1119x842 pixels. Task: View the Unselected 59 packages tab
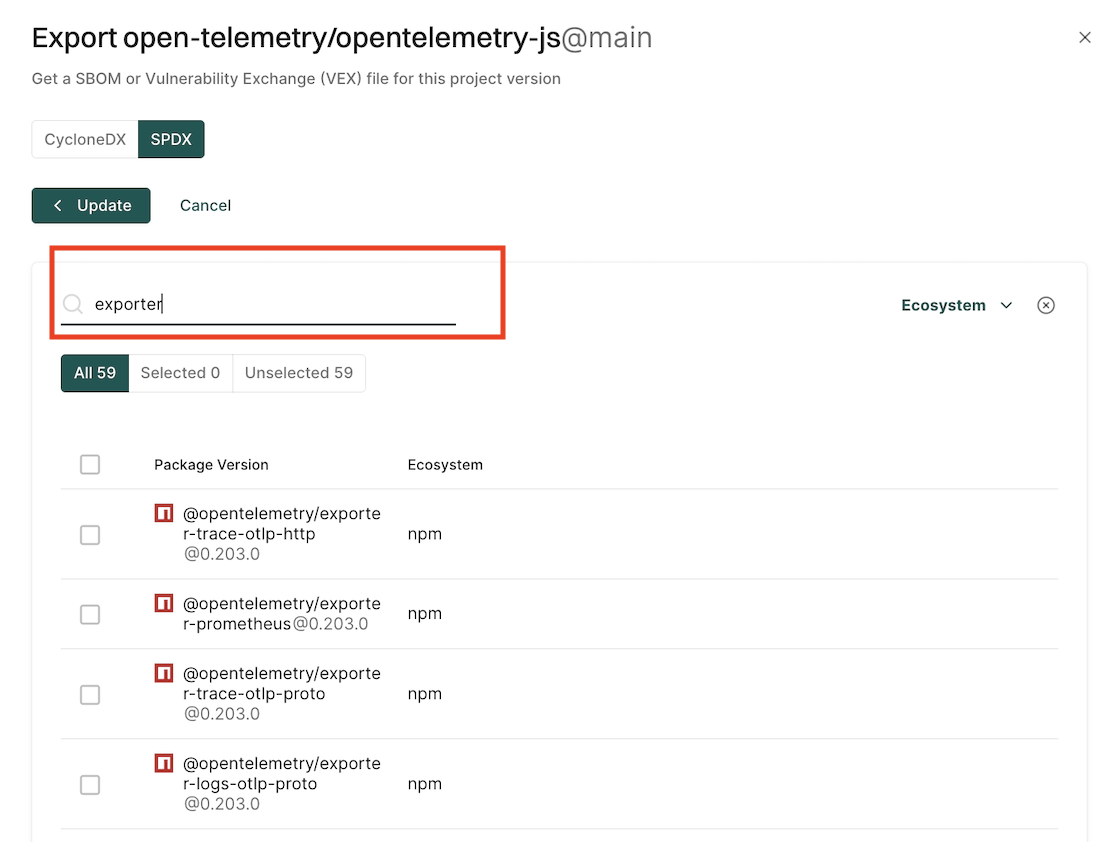298,373
